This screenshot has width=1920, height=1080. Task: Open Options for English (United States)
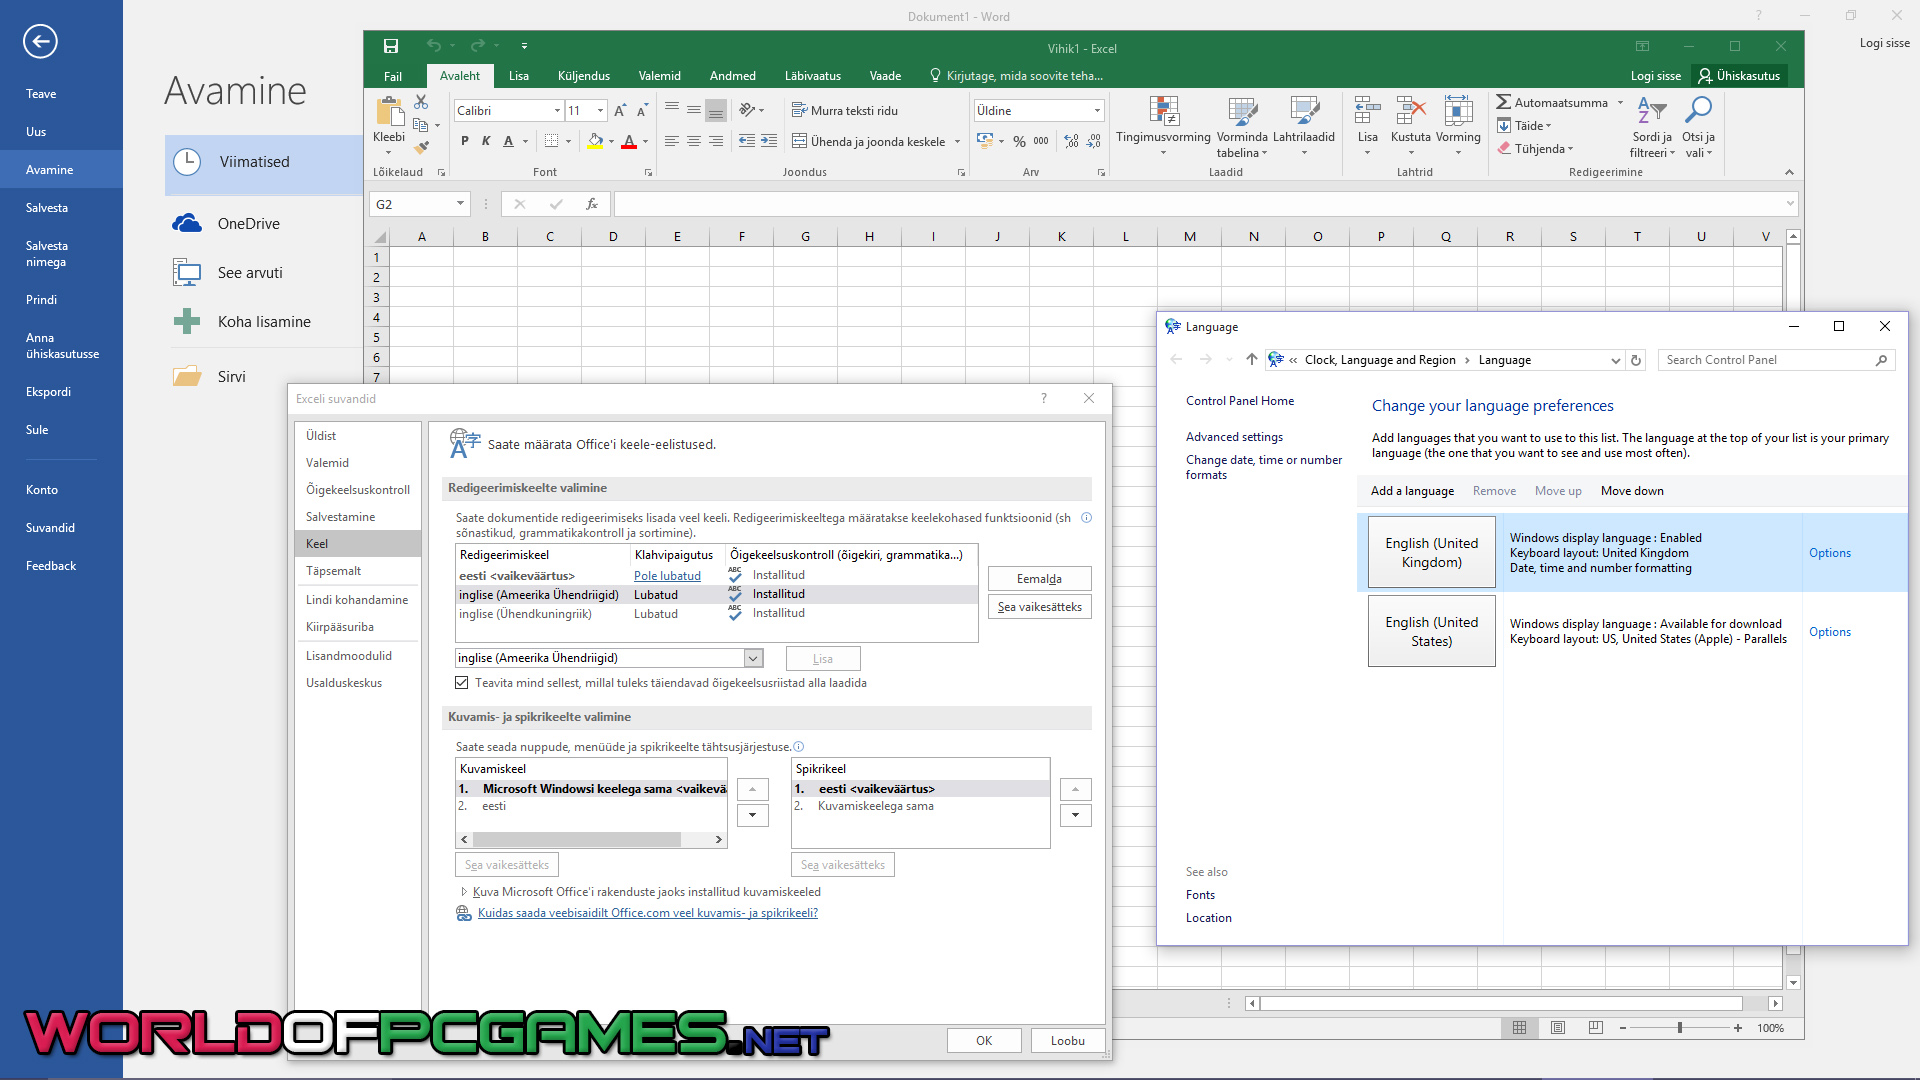click(1830, 632)
